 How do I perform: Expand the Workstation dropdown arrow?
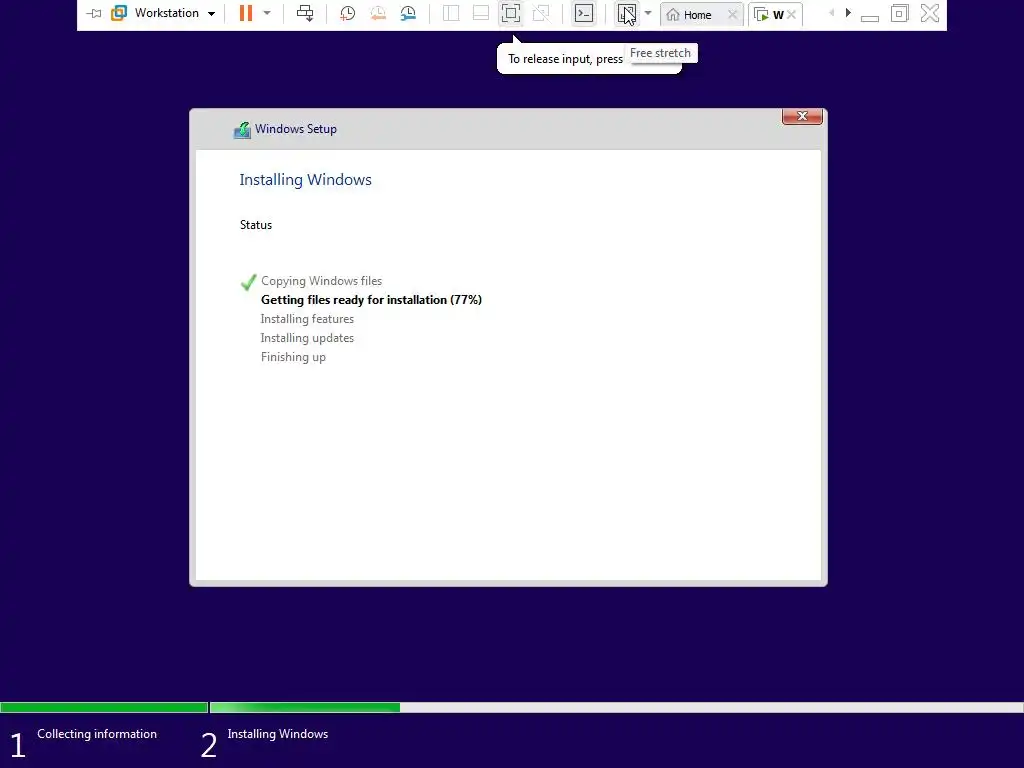pos(212,14)
